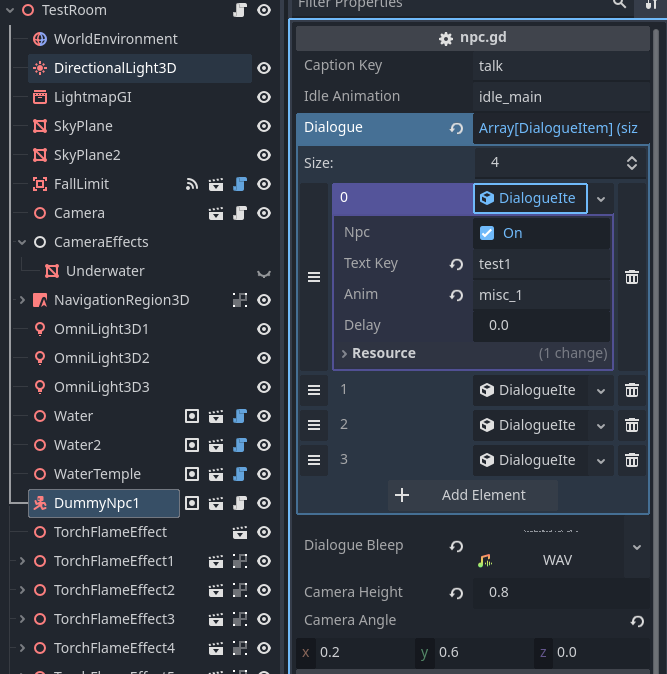Edit the Delay value field
This screenshot has height=674, width=667.
(x=542, y=325)
